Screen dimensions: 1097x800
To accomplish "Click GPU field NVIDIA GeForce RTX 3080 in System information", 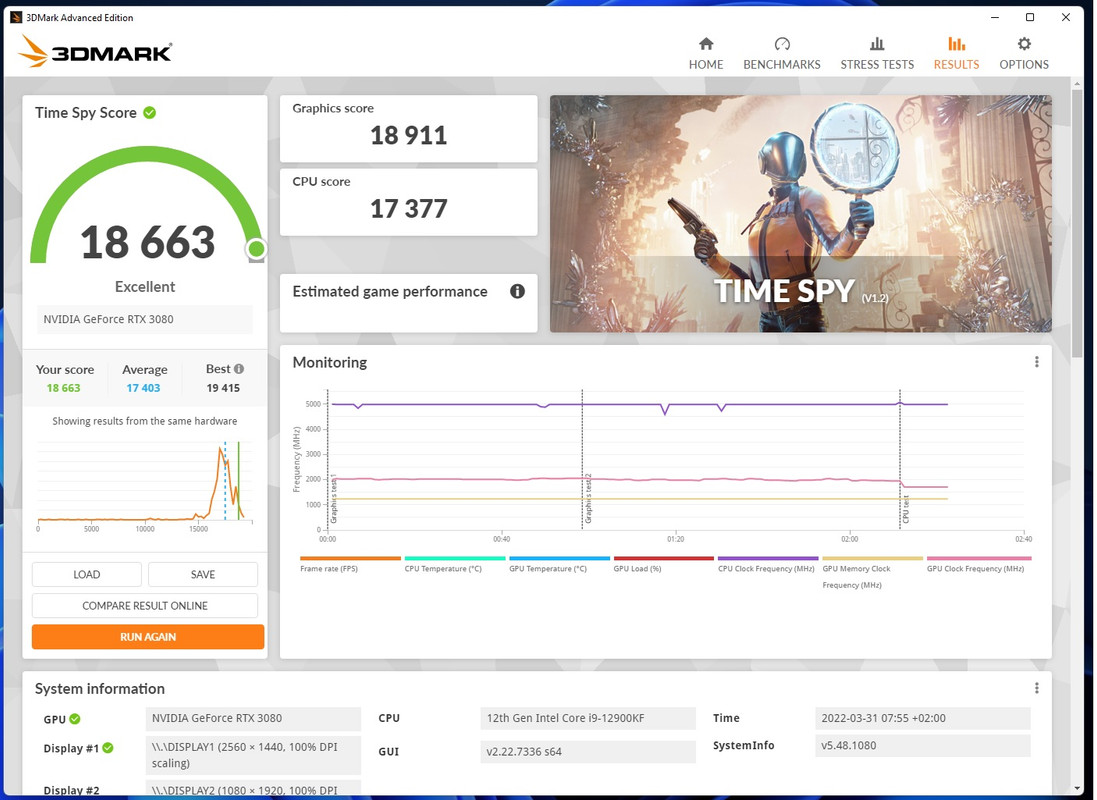I will coord(253,718).
